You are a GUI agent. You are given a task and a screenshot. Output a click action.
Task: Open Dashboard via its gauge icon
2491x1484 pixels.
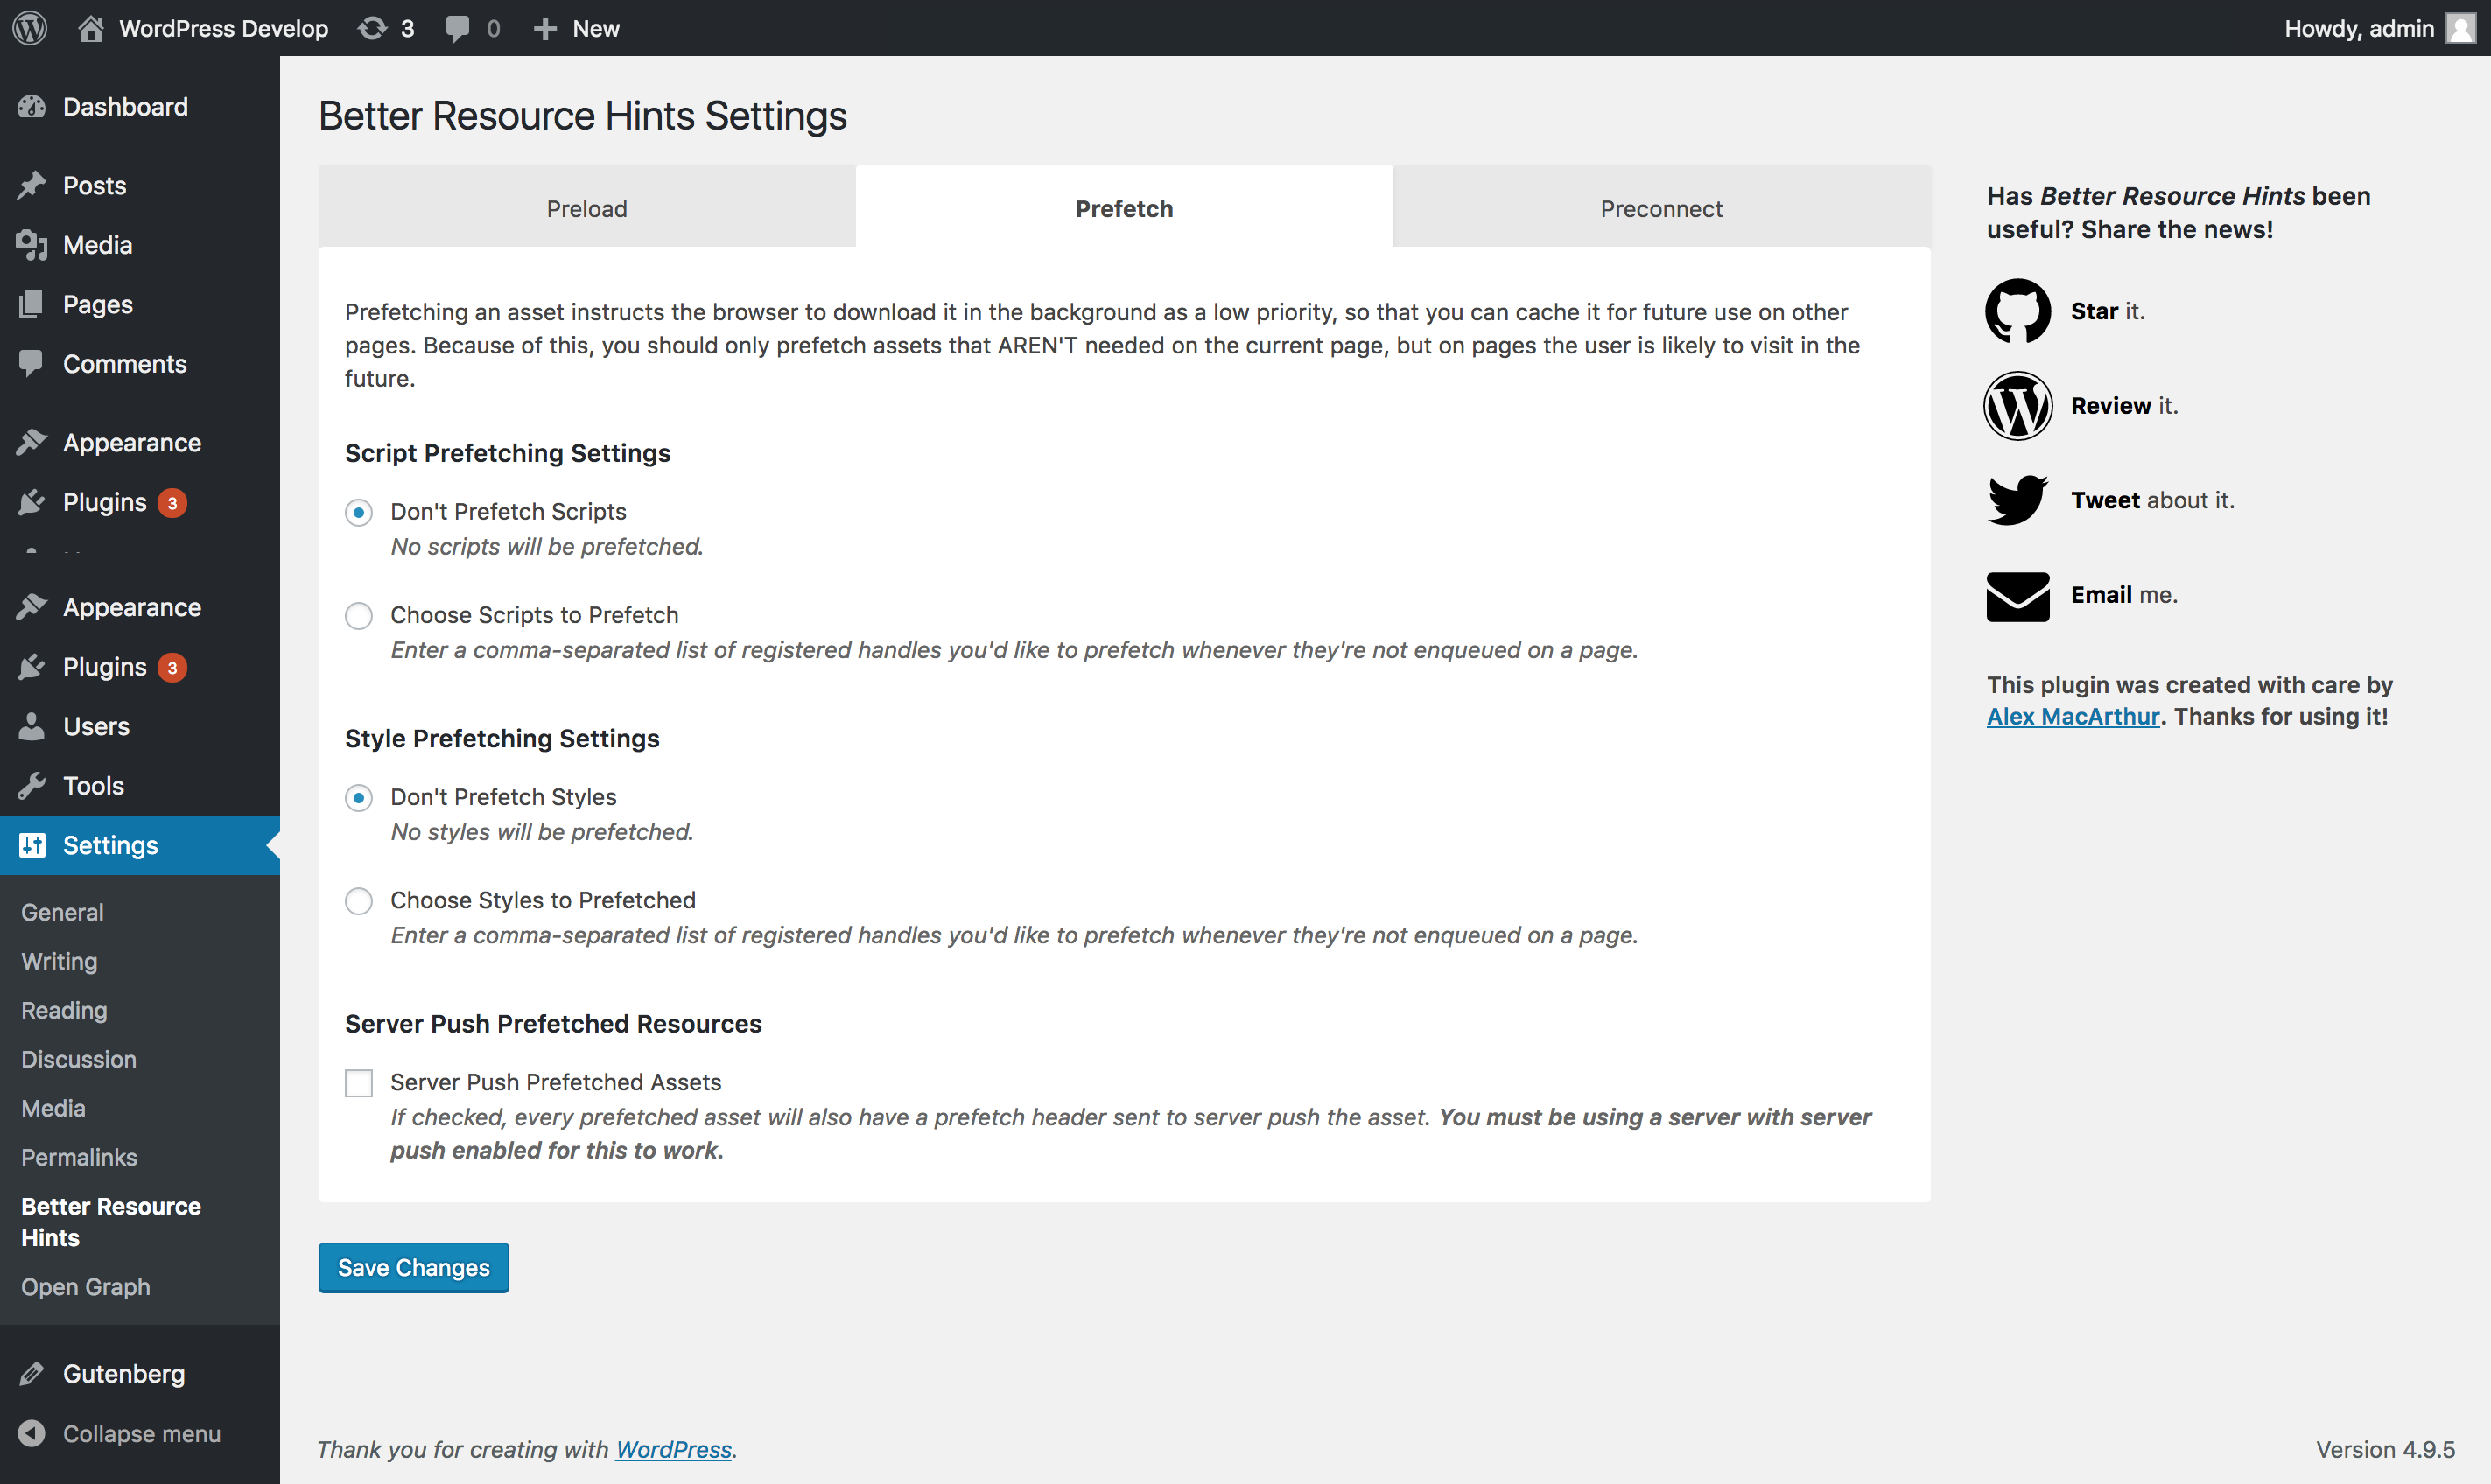coord(32,107)
